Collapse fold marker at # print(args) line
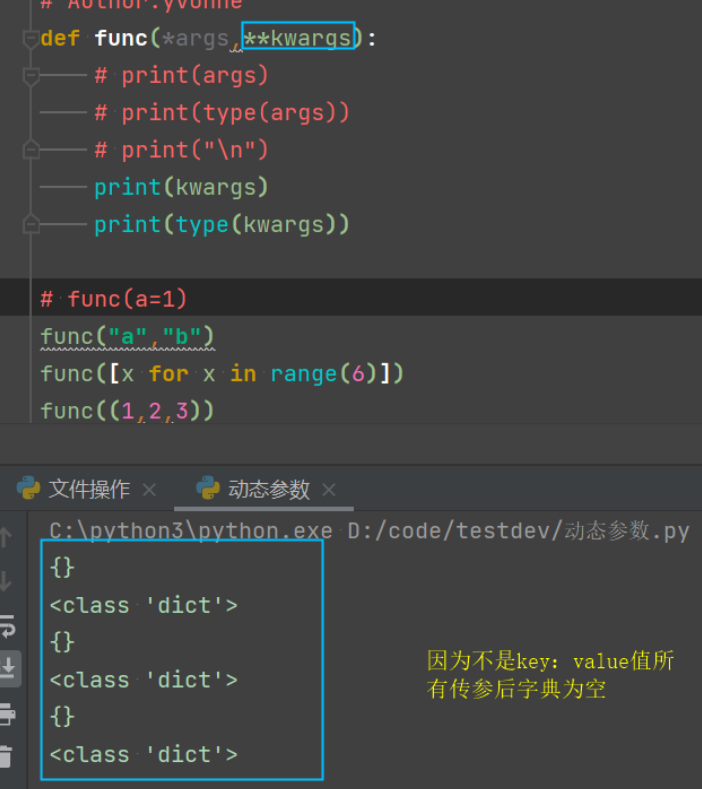Image resolution: width=702 pixels, height=789 pixels. 31,76
